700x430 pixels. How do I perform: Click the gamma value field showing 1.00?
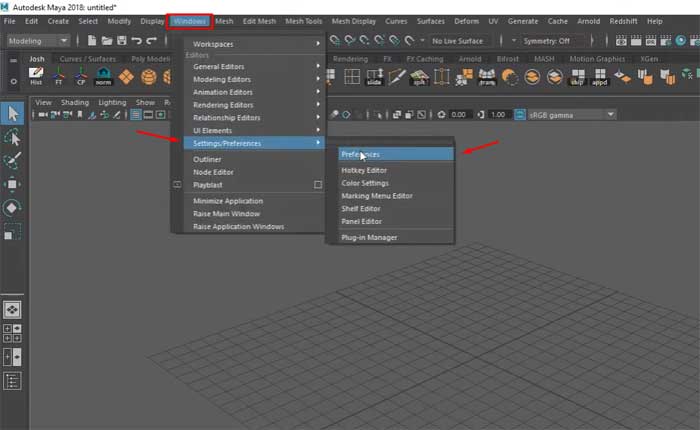498,115
